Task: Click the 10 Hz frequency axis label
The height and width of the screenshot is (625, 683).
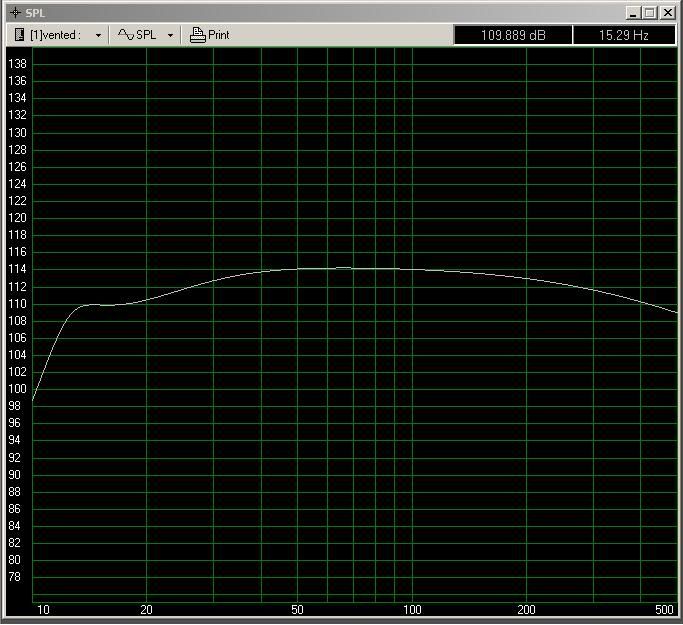Action: click(43, 610)
